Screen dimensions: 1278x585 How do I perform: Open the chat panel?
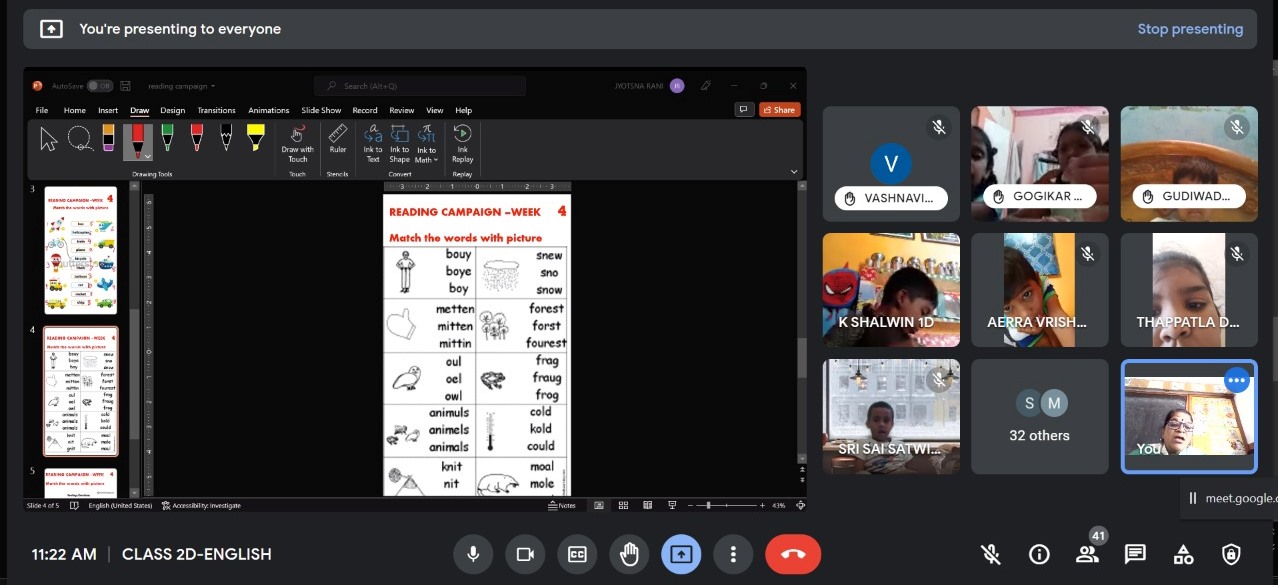[1135, 554]
